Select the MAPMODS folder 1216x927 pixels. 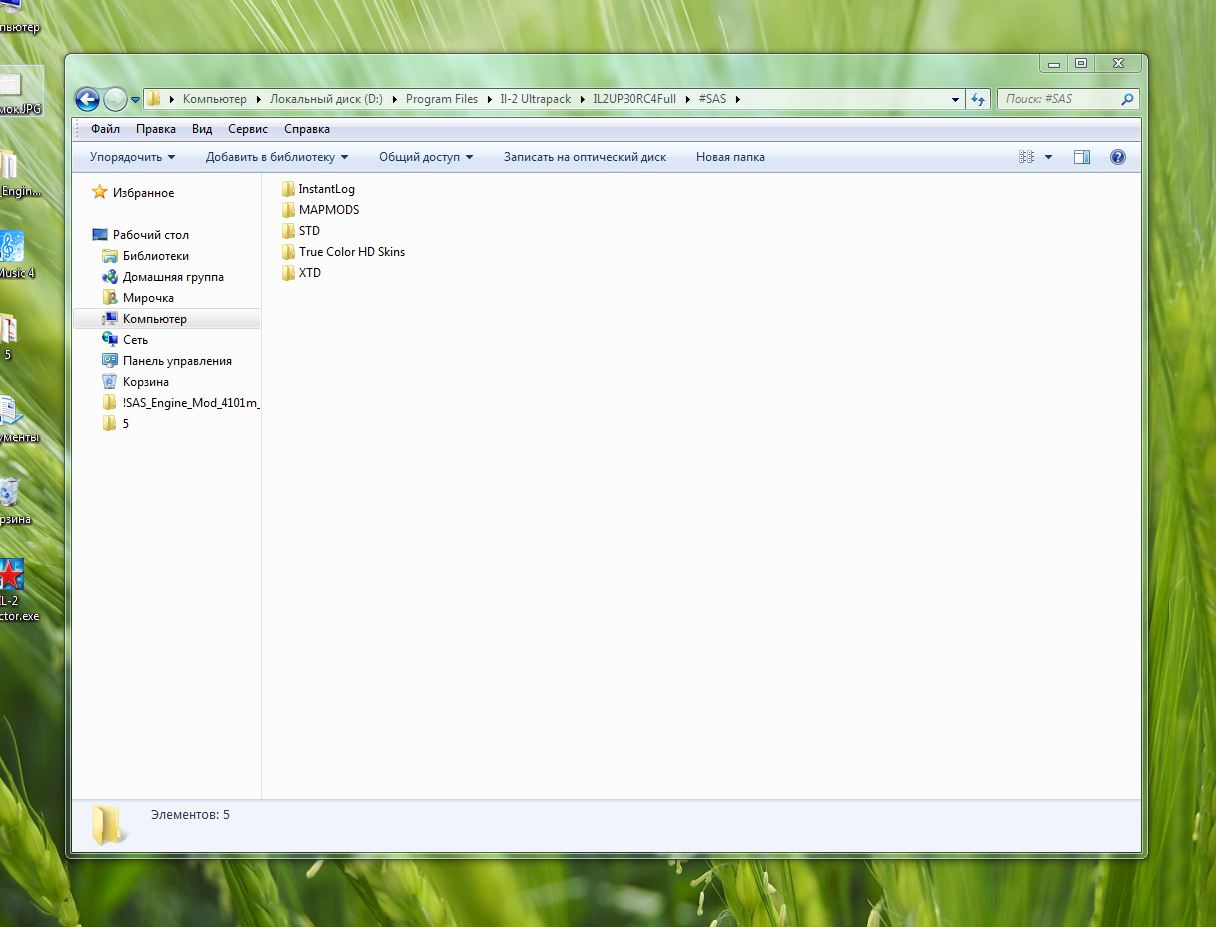(328, 210)
